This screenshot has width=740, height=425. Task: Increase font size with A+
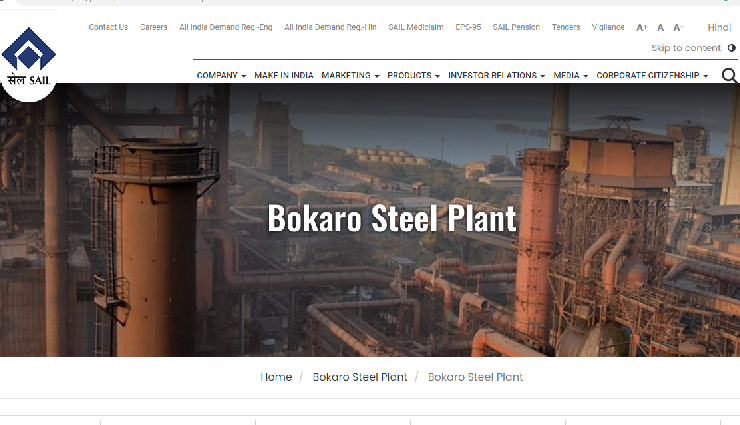pos(642,28)
